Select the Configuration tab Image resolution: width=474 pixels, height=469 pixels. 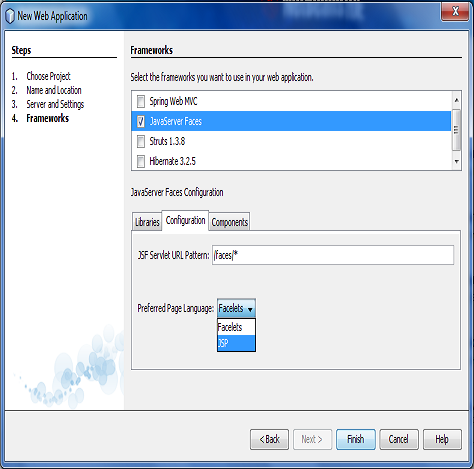click(185, 220)
